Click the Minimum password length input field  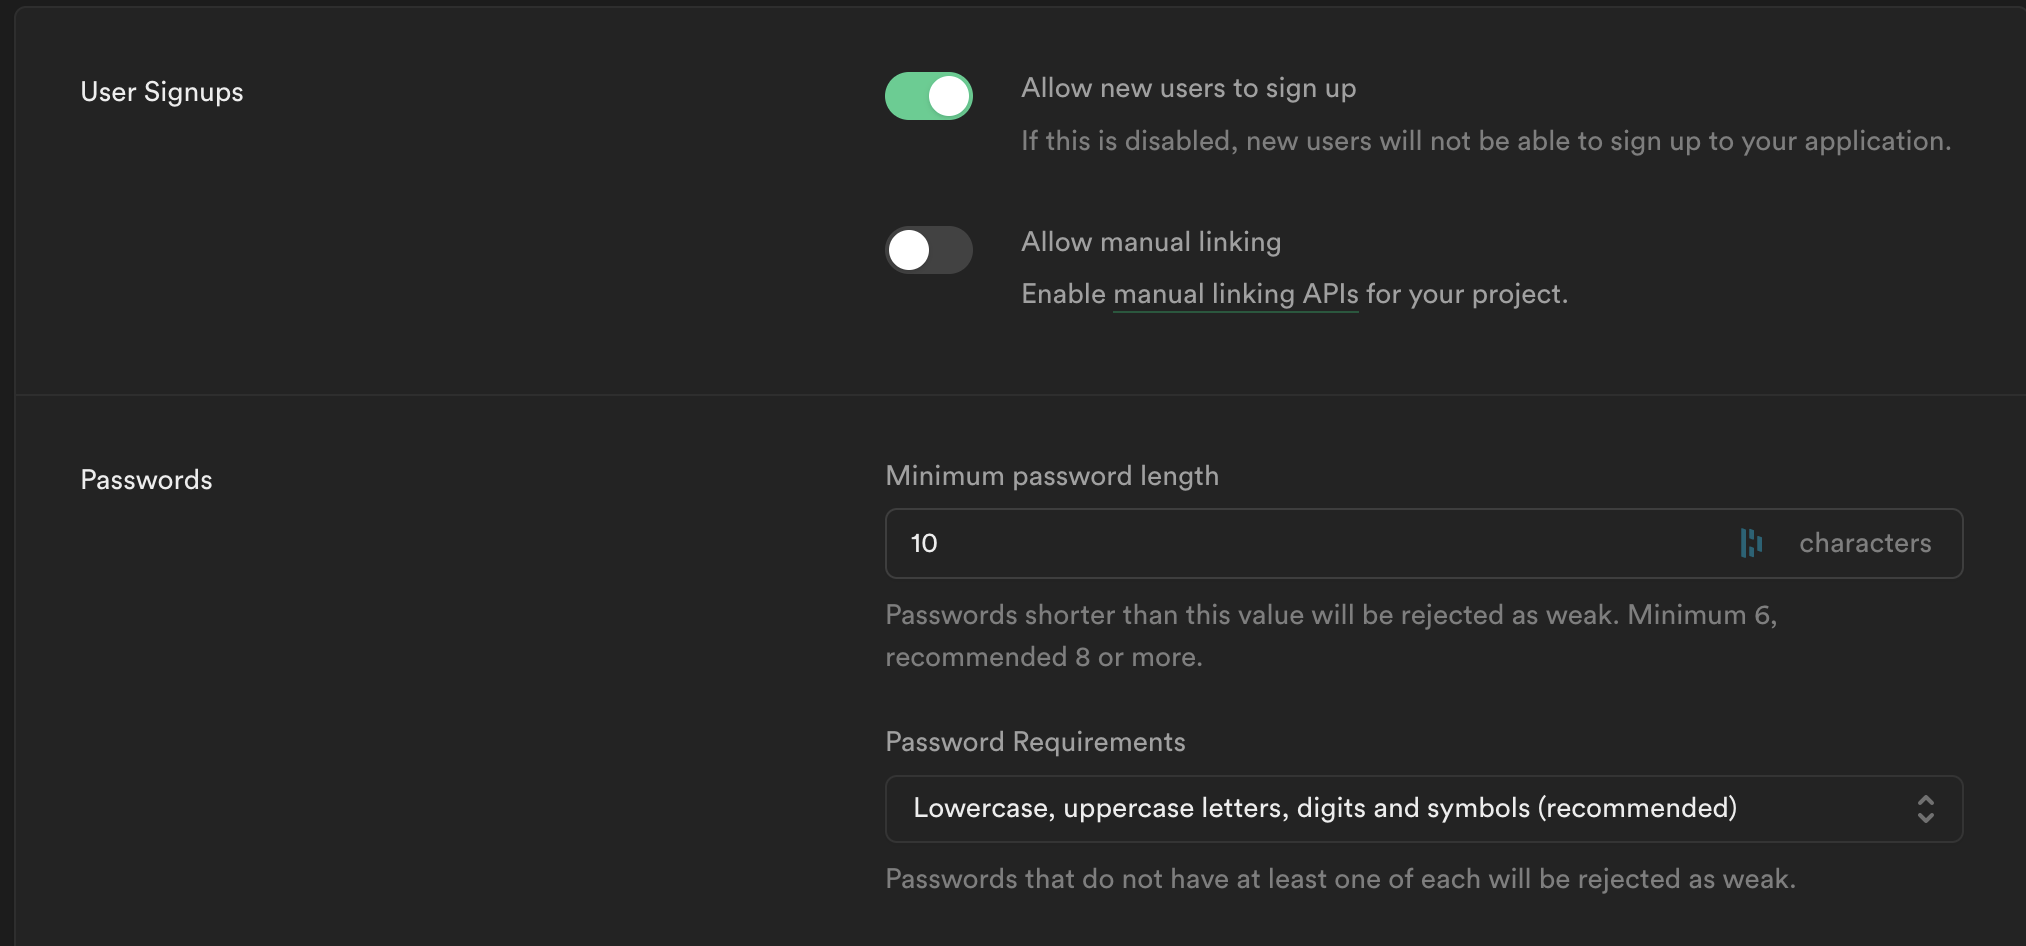[x=1300, y=544]
